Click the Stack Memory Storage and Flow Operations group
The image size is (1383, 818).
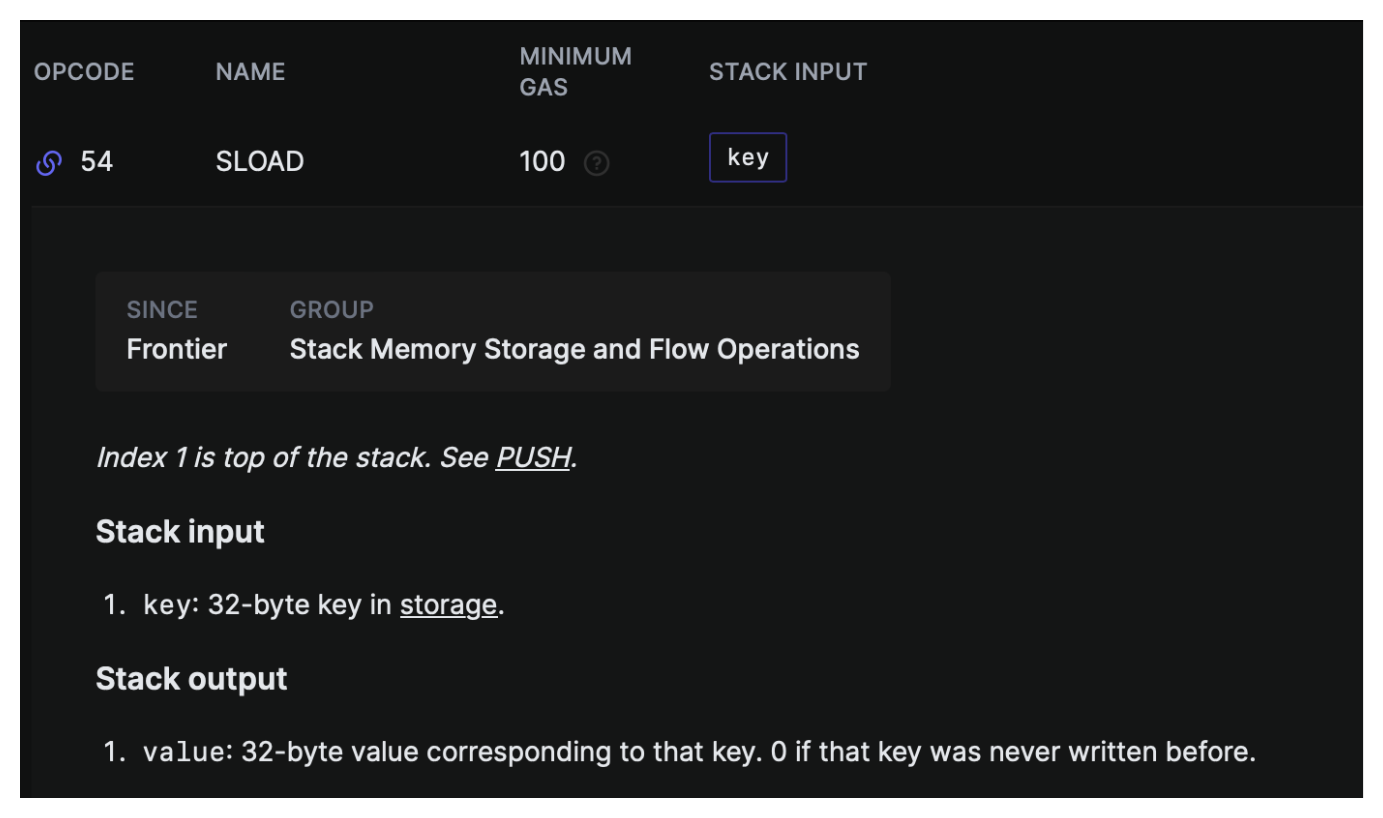pyautogui.click(x=574, y=349)
